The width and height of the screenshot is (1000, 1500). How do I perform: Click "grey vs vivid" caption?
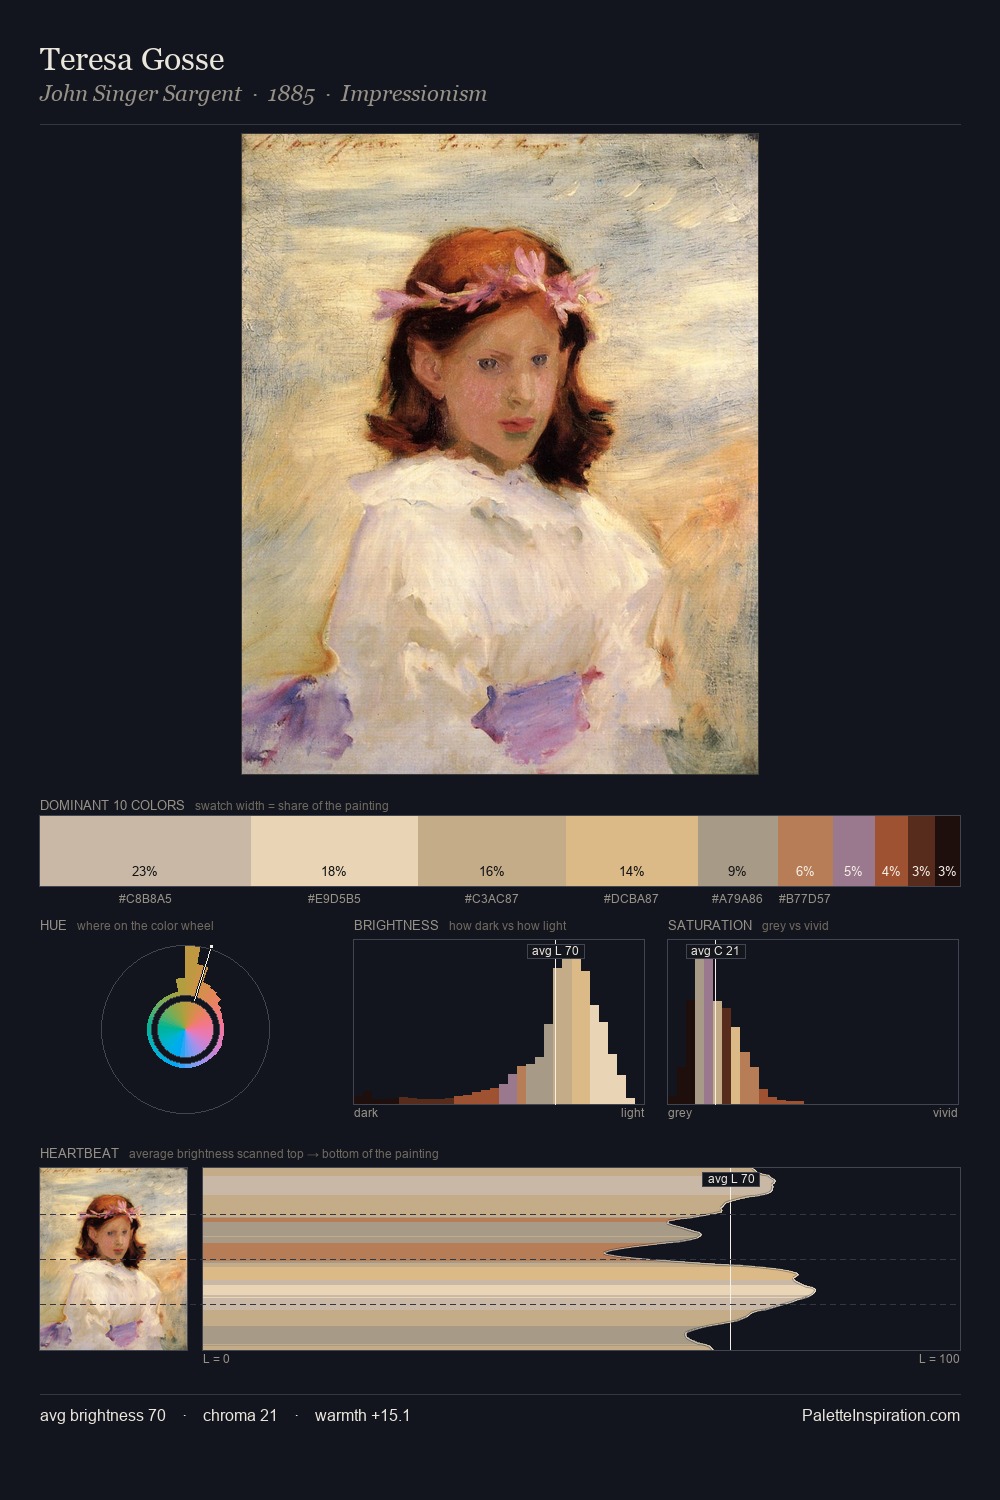pyautogui.click(x=795, y=926)
